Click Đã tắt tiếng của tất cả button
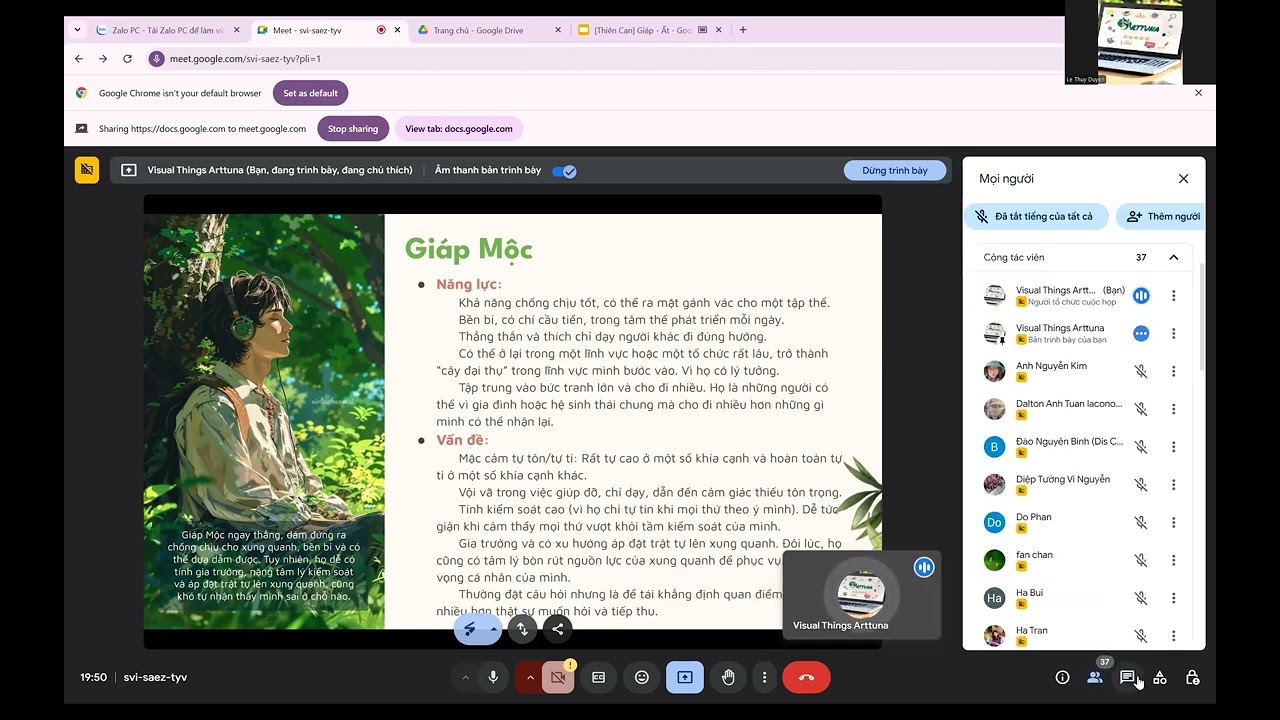The width and height of the screenshot is (1280, 720). coord(1036,216)
